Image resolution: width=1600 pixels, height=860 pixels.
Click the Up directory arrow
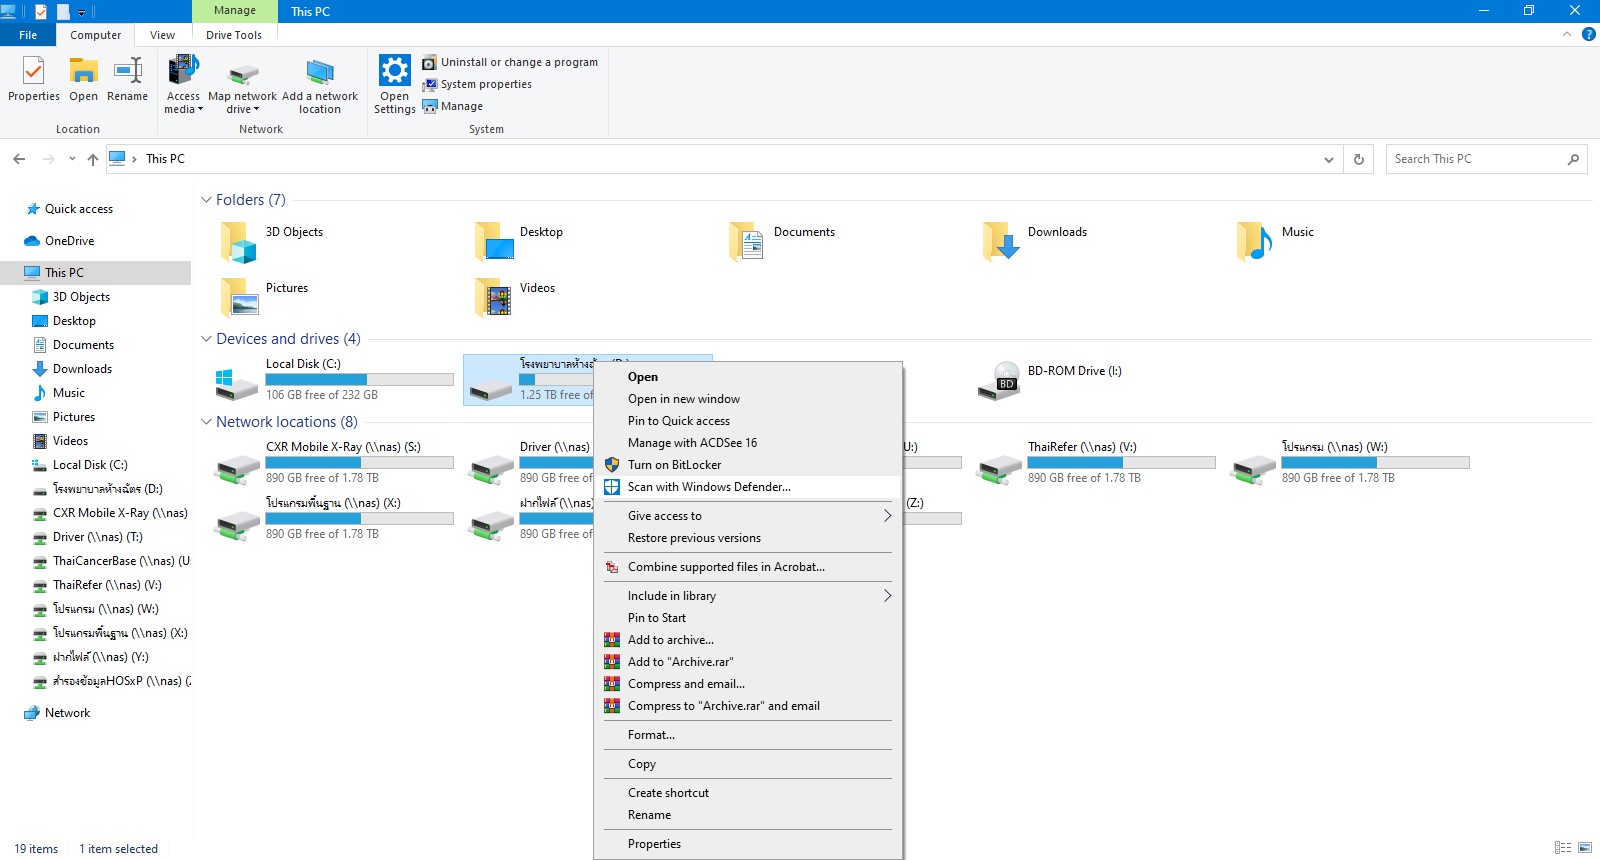93,159
